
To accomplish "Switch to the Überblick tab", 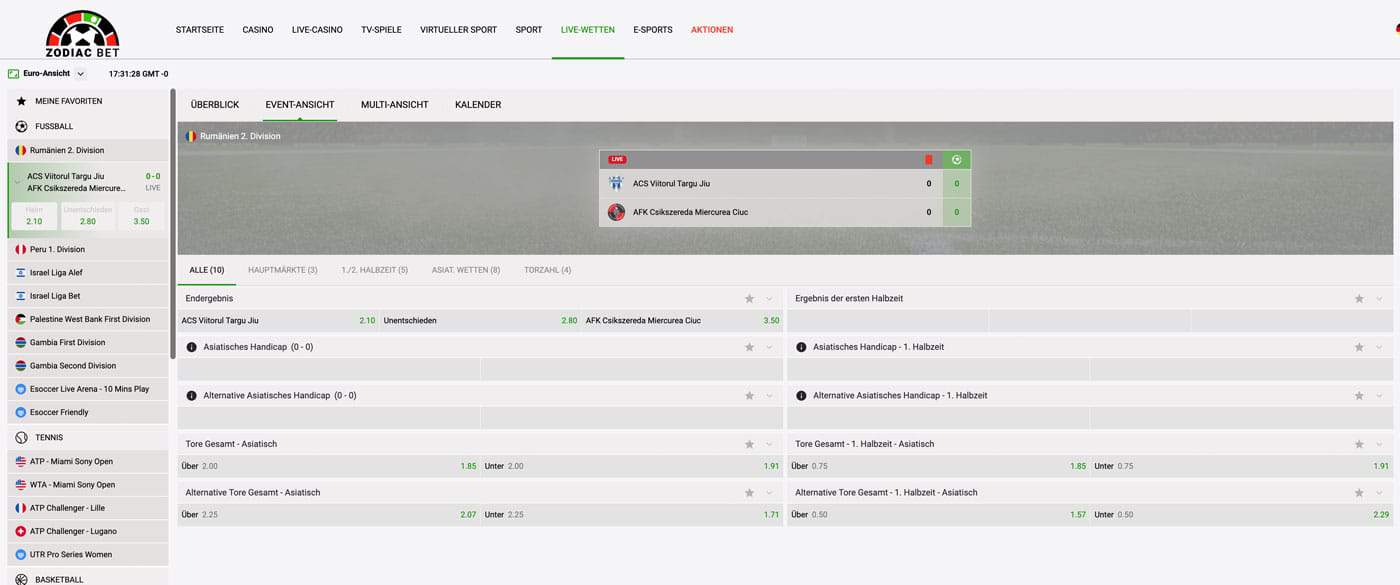I will pos(215,104).
